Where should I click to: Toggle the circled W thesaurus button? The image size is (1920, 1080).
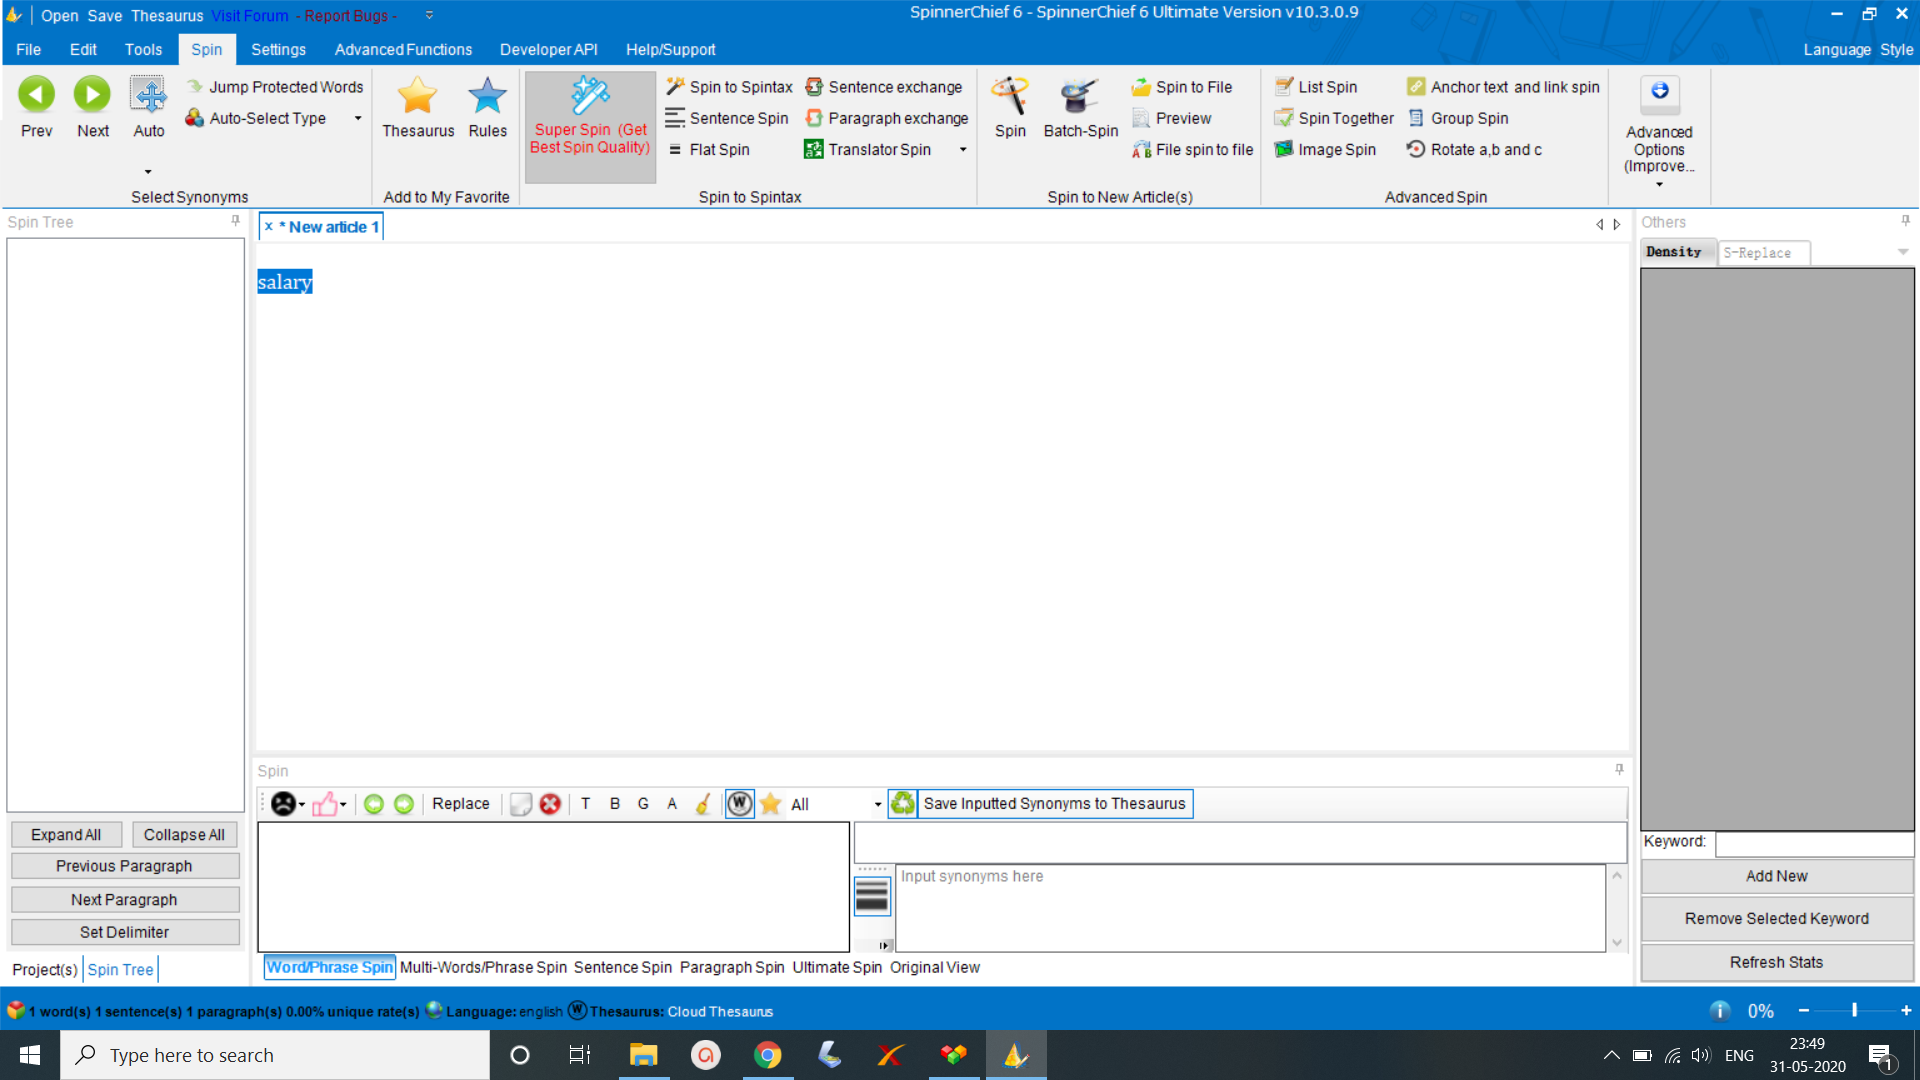tap(739, 804)
